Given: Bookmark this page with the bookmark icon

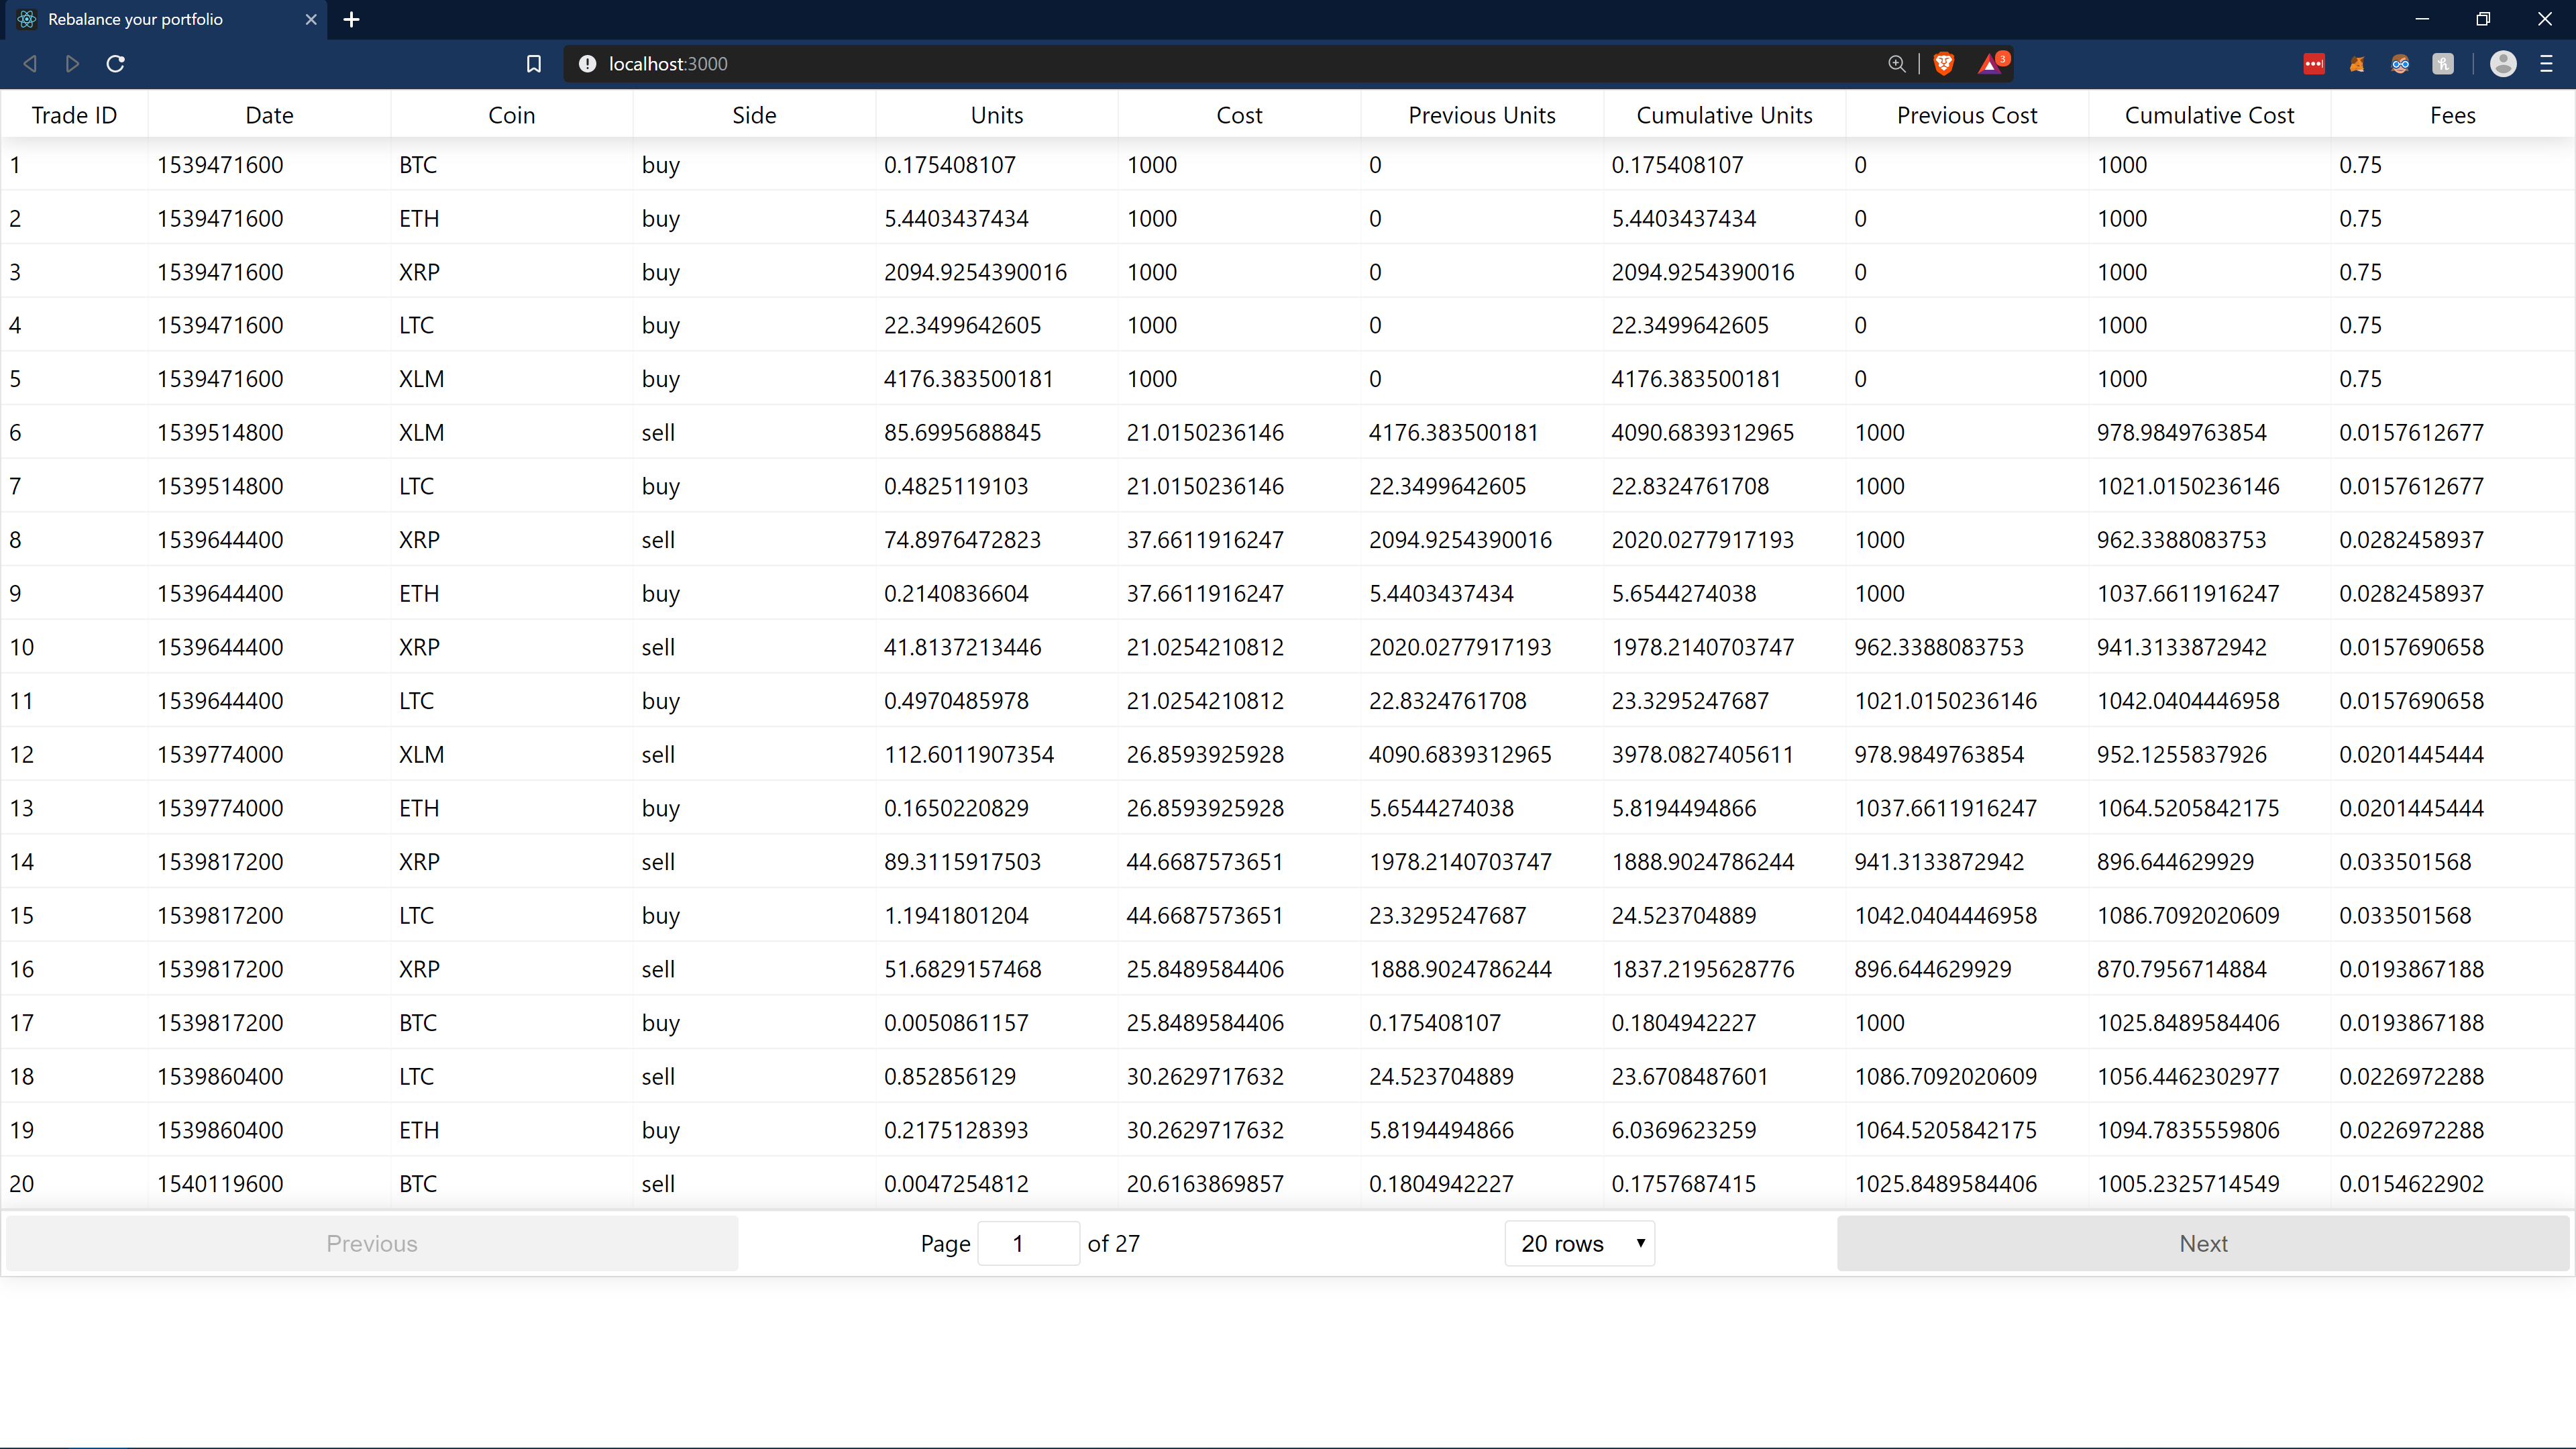Looking at the screenshot, I should click(x=533, y=64).
